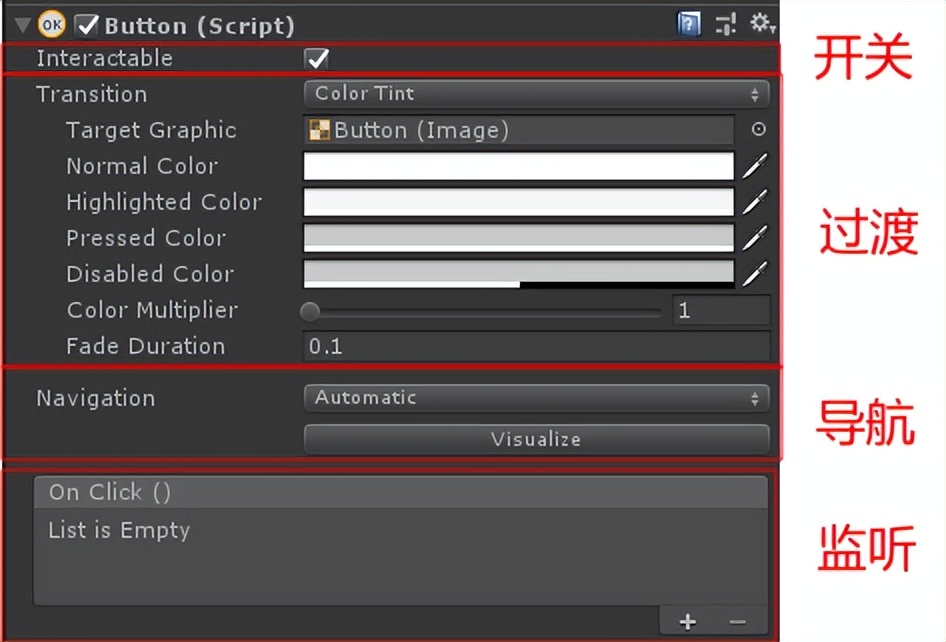Click the Visualize button

(x=536, y=439)
